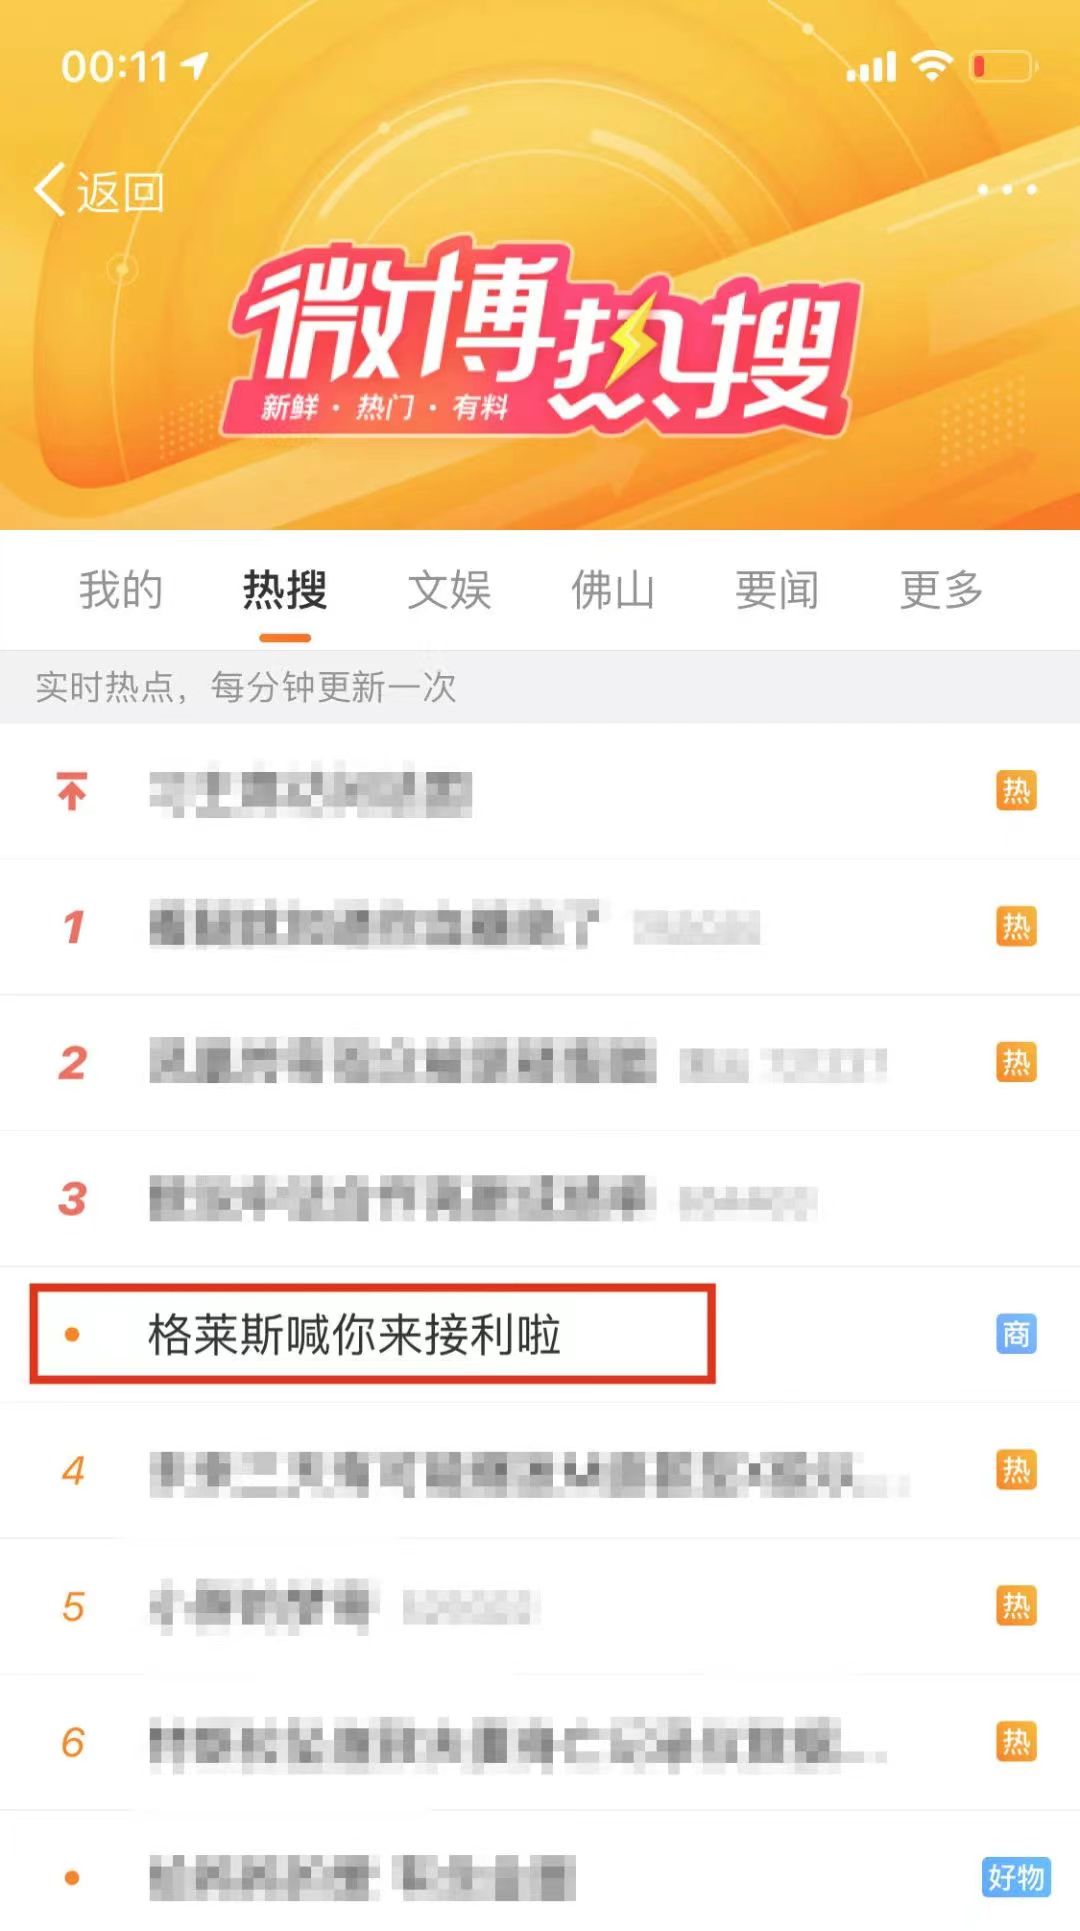Image resolution: width=1080 pixels, height=1931 pixels.
Task: Tap the blue 好物 badge
Action: coord(1015,1877)
